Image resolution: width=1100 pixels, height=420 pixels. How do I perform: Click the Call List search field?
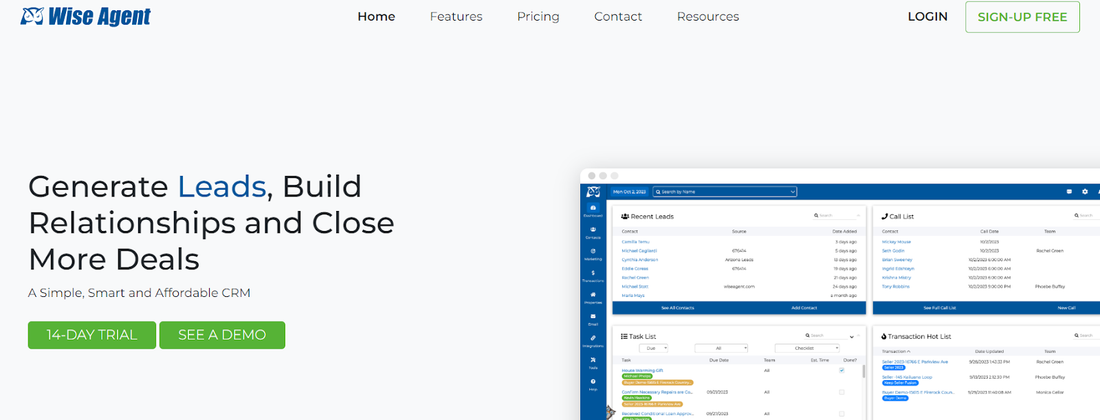point(1087,216)
